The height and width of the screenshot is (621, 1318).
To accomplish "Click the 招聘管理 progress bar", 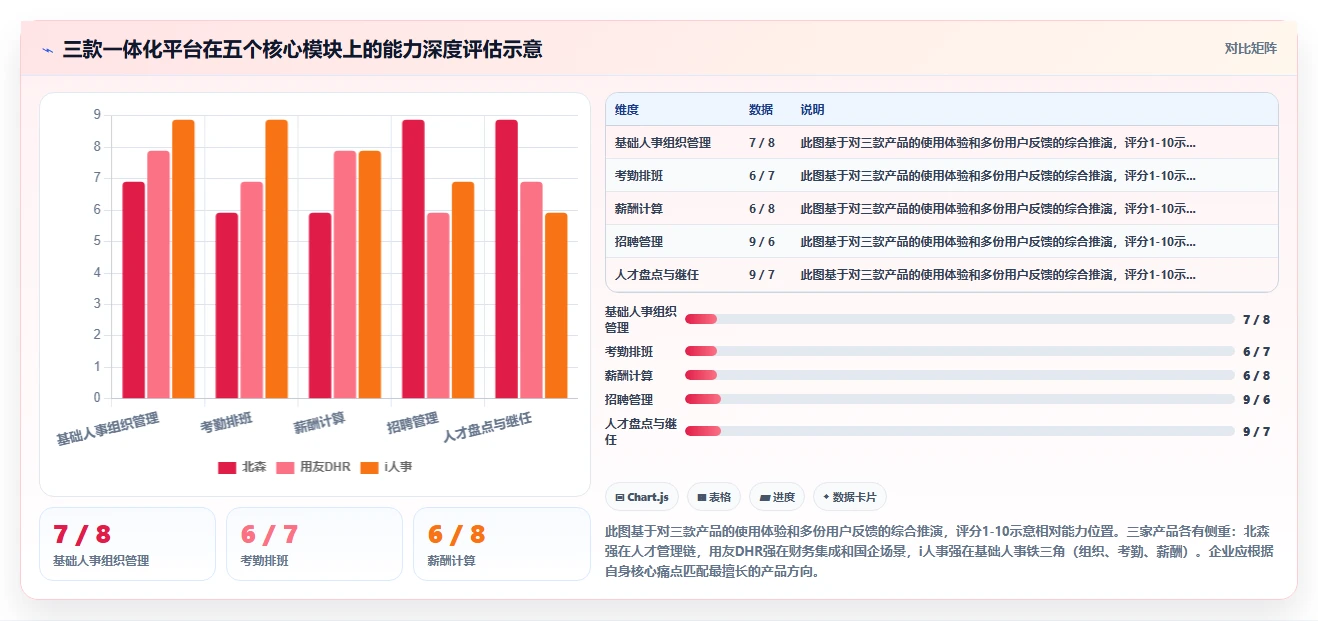I will pyautogui.click(x=960, y=399).
